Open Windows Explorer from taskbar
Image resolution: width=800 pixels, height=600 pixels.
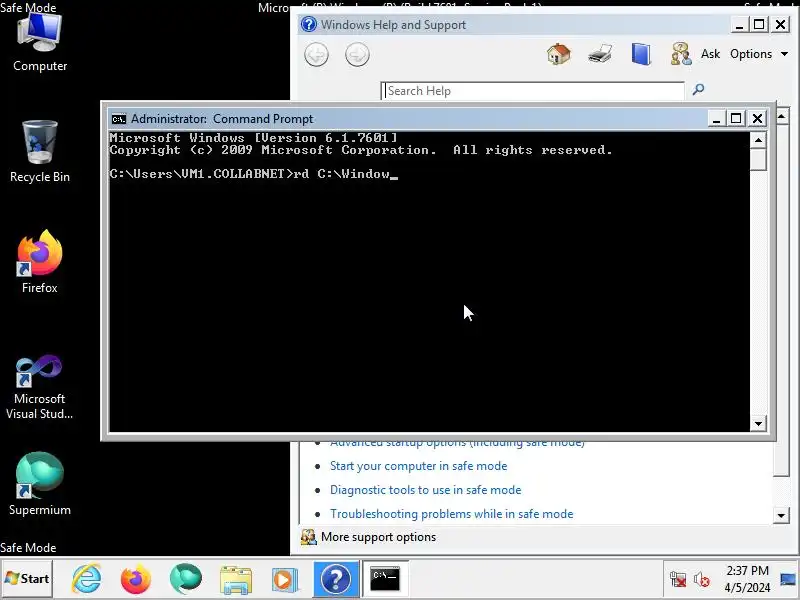point(236,580)
